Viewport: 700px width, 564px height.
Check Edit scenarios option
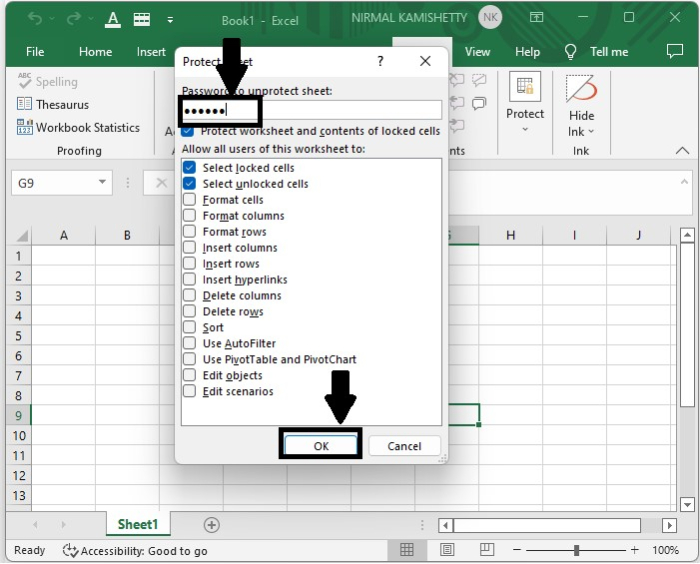click(x=189, y=391)
